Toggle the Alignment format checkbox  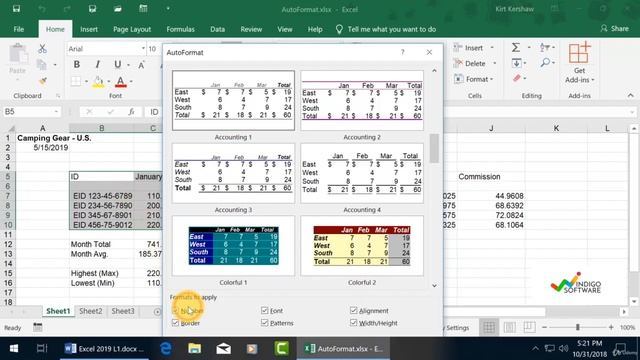pyautogui.click(x=353, y=311)
